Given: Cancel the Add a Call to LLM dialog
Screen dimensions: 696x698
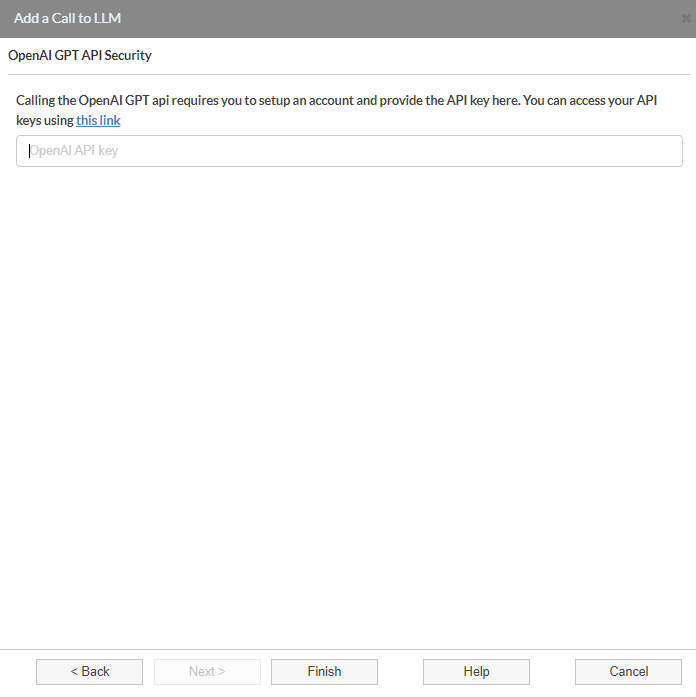Looking at the screenshot, I should click(x=628, y=672).
